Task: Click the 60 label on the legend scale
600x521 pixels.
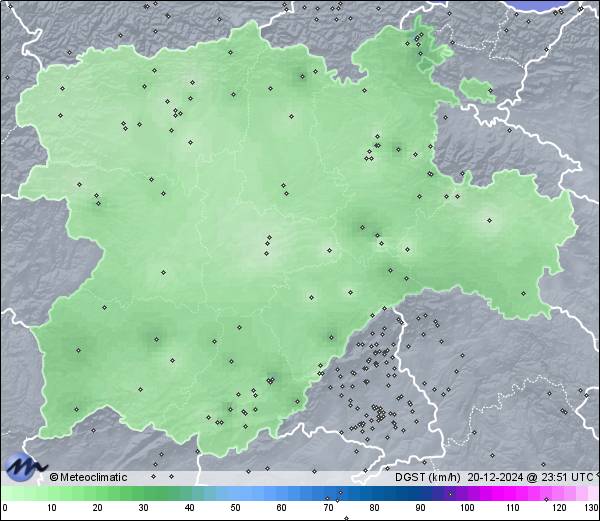Action: (282, 508)
